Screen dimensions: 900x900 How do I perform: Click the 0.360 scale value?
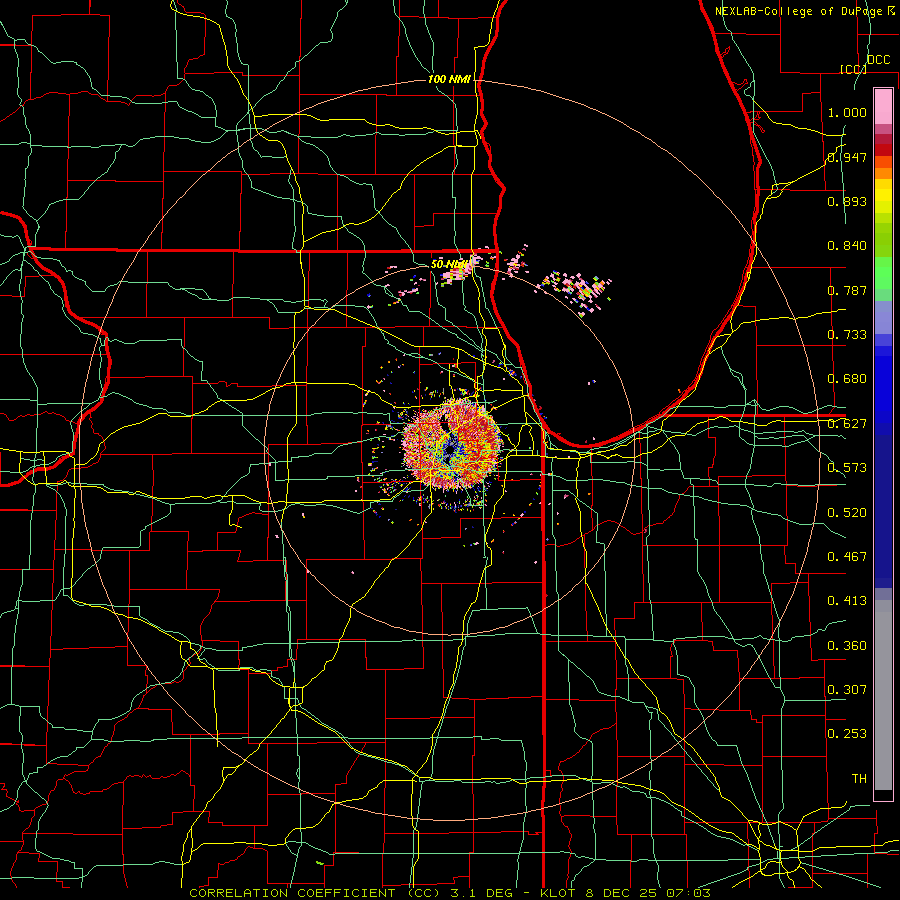click(x=847, y=646)
